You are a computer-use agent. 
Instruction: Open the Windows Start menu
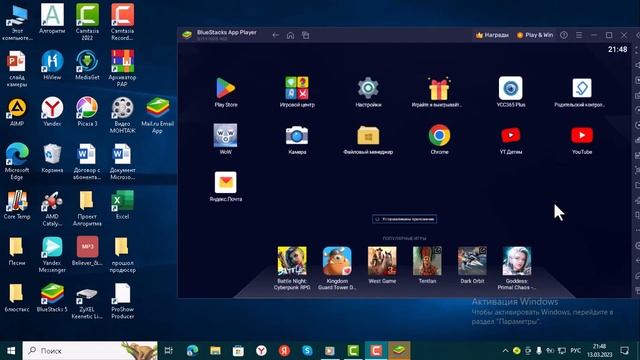coord(11,351)
